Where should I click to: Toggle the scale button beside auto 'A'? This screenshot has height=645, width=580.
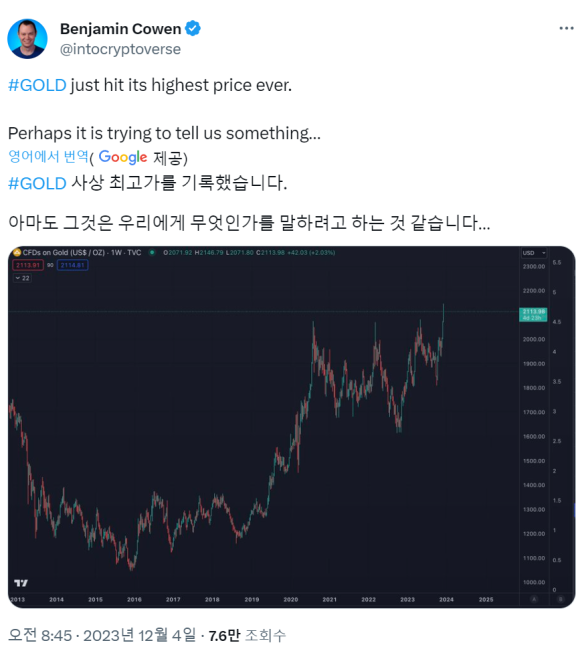click(561, 599)
